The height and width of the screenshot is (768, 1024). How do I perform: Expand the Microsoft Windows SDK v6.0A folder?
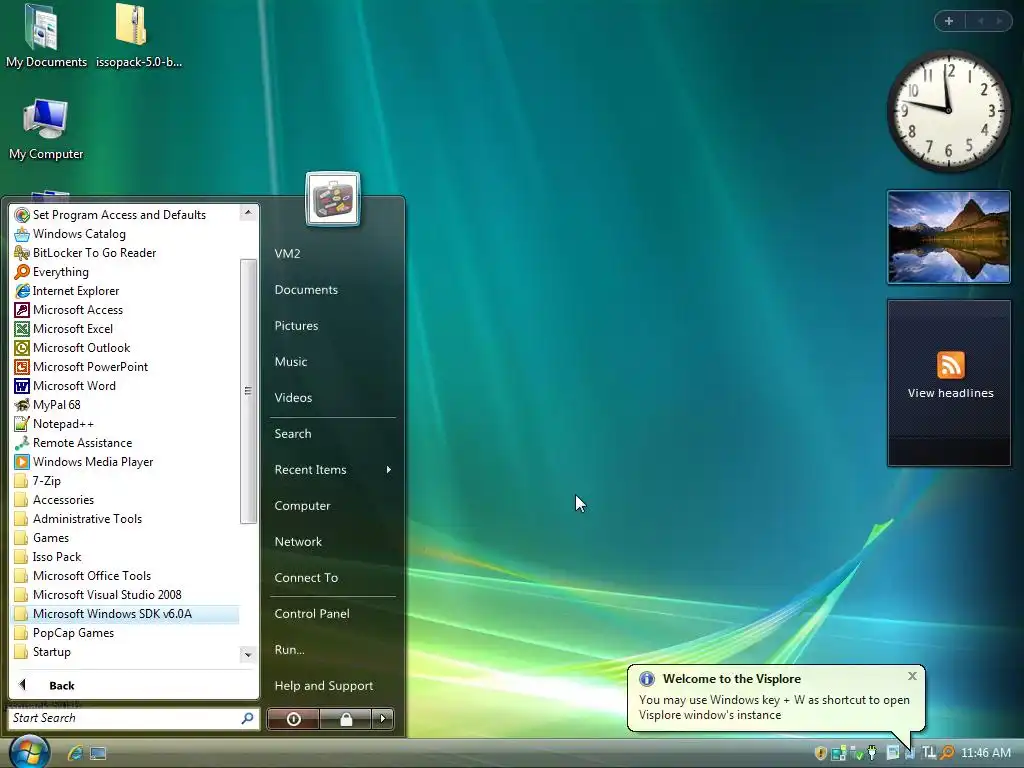coord(125,614)
